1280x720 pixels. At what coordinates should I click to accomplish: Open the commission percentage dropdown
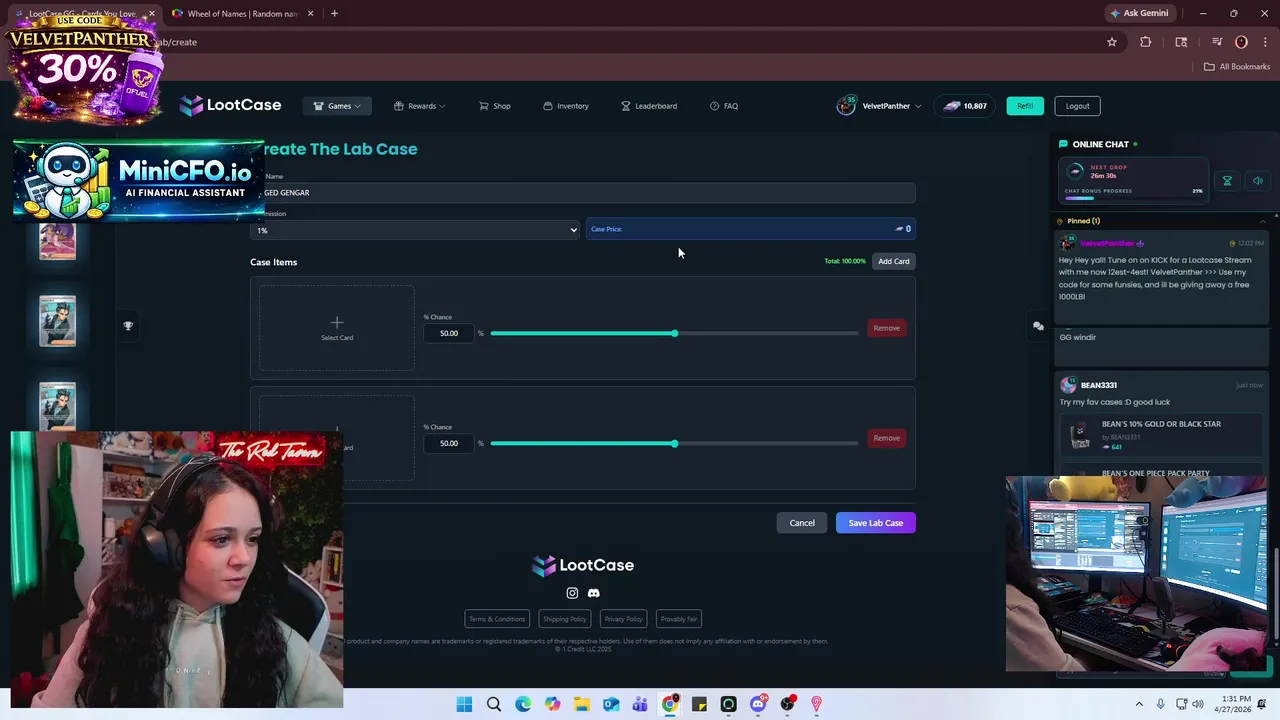coord(415,230)
